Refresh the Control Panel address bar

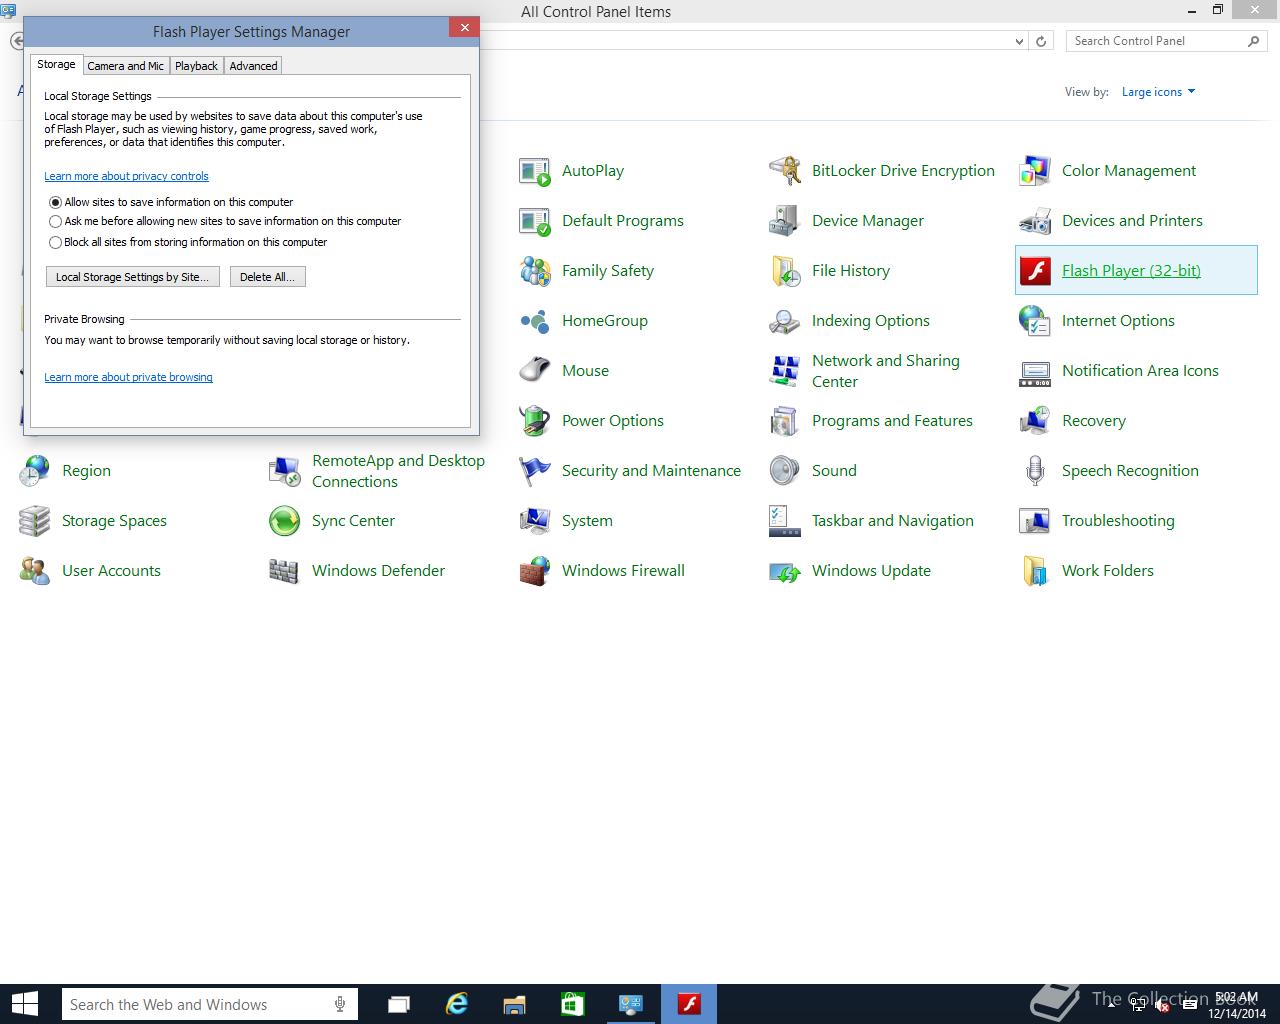coord(1041,42)
